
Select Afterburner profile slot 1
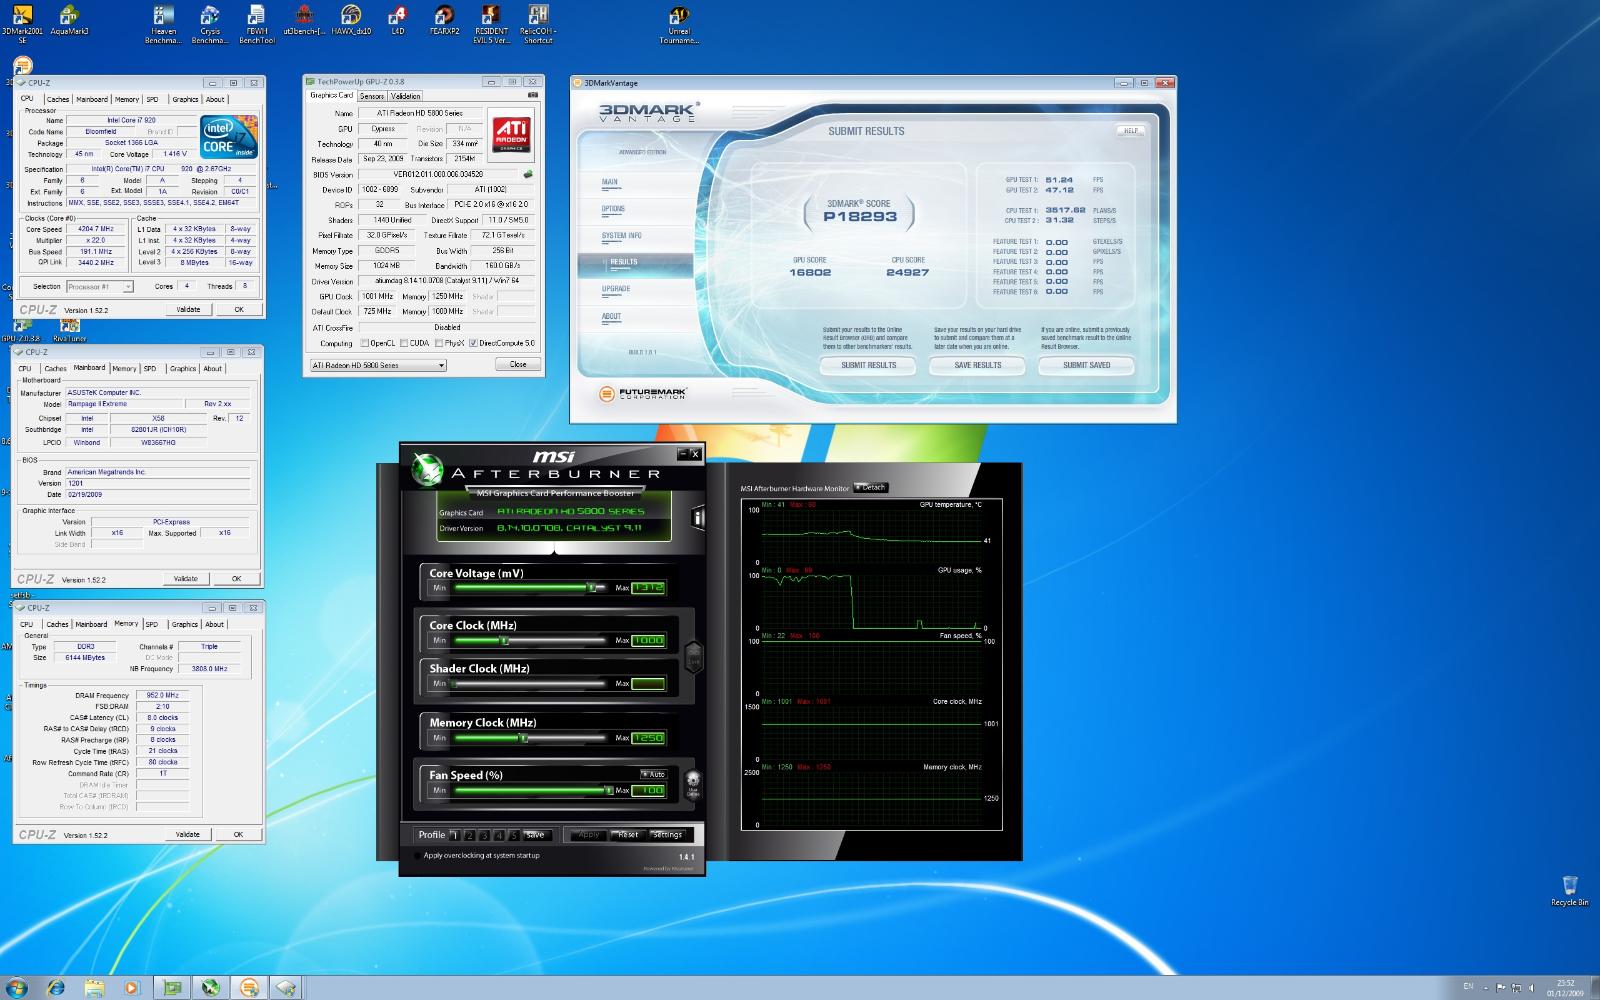point(454,835)
